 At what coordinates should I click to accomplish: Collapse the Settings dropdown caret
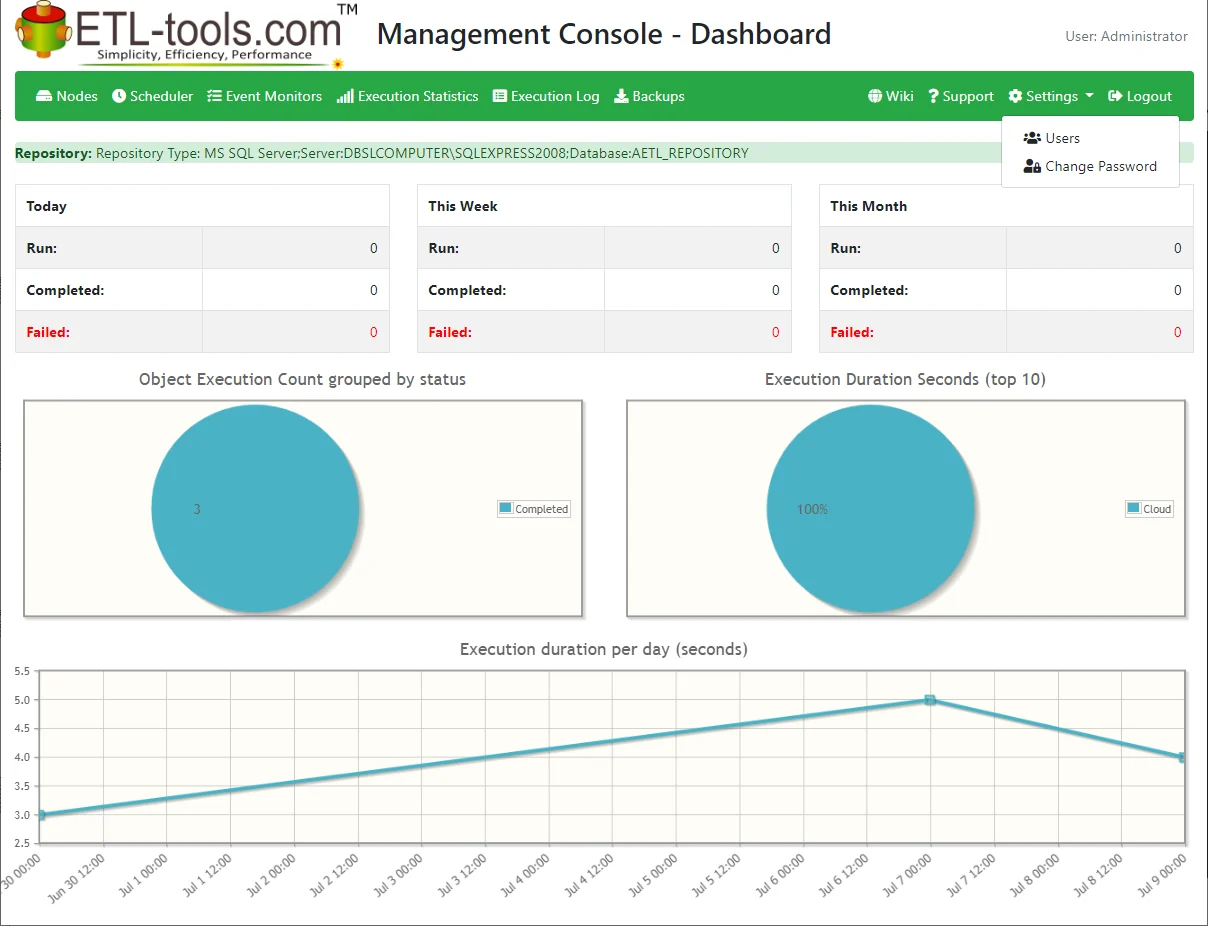pos(1088,96)
